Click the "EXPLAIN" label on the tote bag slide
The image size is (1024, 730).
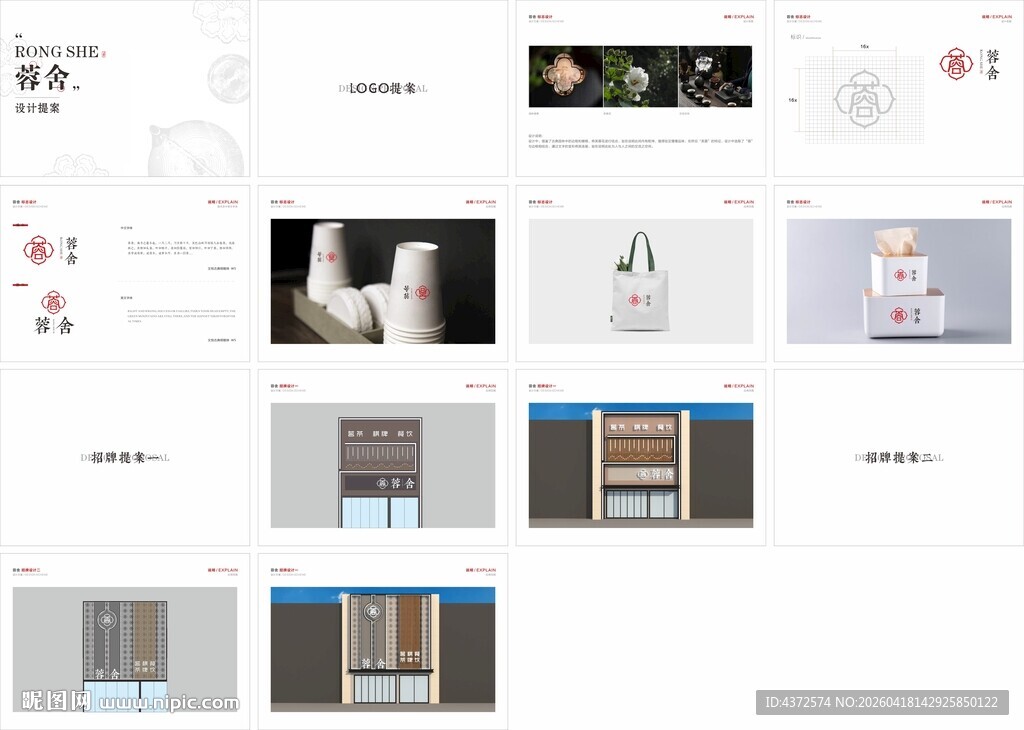tap(743, 202)
